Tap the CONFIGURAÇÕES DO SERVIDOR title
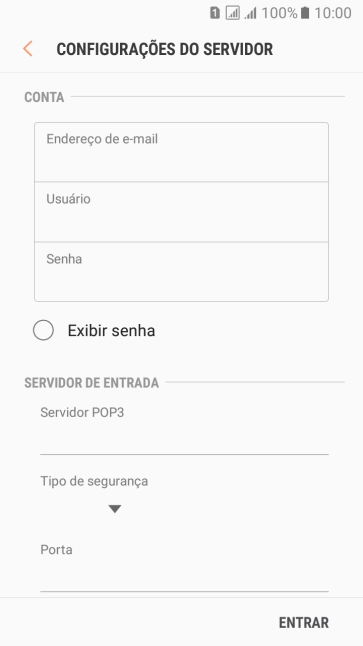 pos(164,49)
